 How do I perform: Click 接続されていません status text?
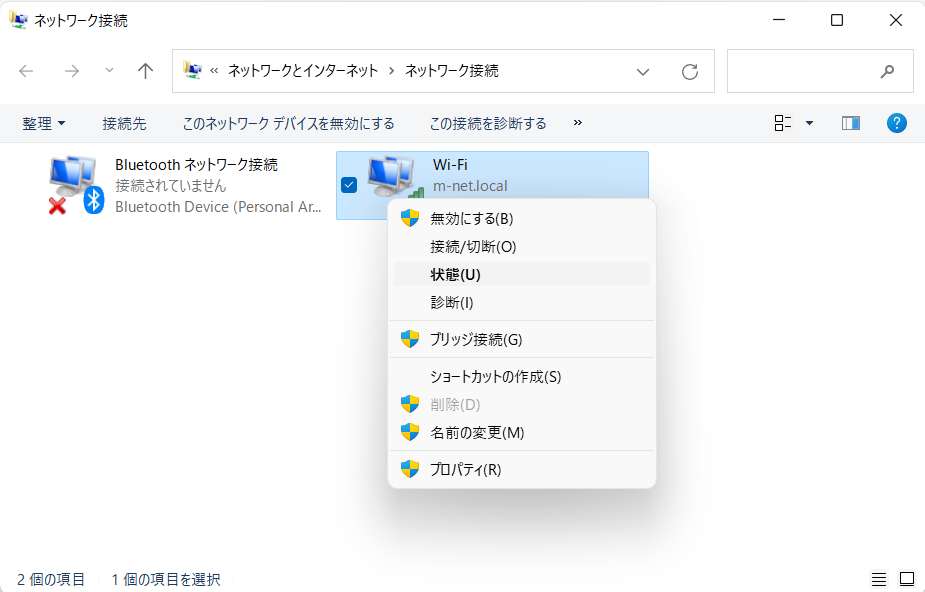(170, 186)
